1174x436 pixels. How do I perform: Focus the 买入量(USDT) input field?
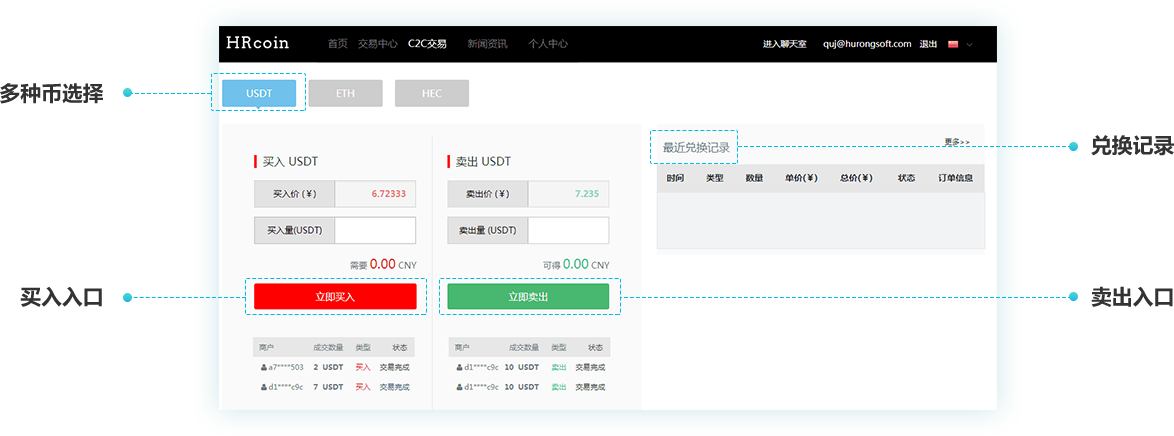pyautogui.click(x=375, y=230)
